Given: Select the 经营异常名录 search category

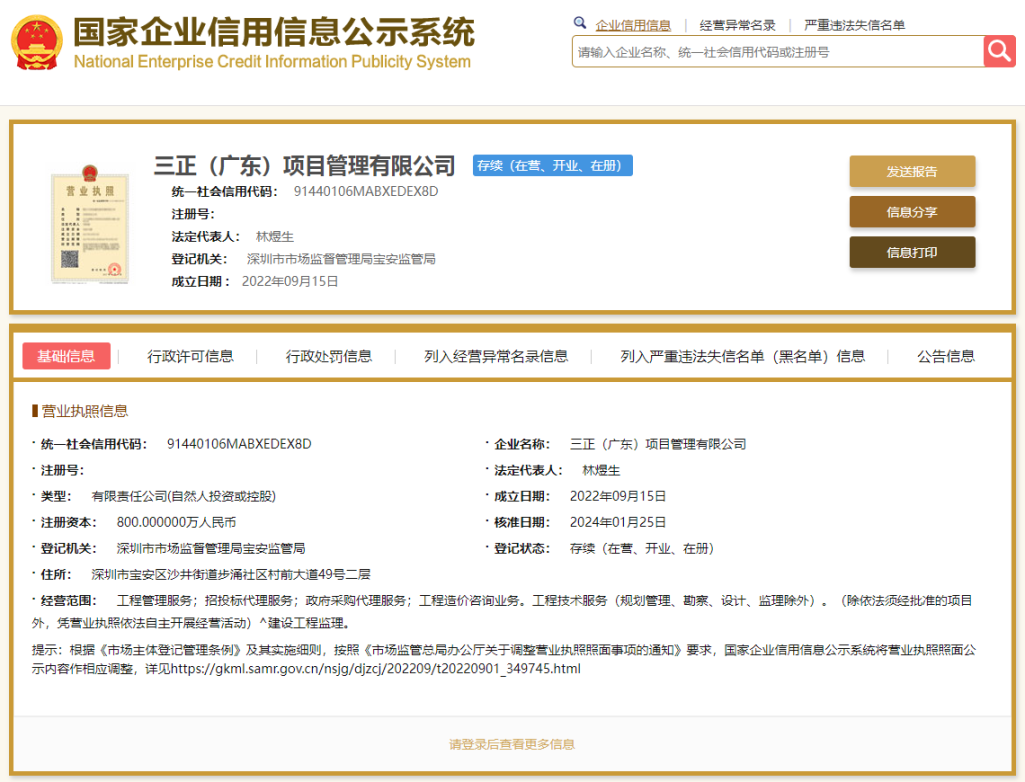Looking at the screenshot, I should [737, 26].
